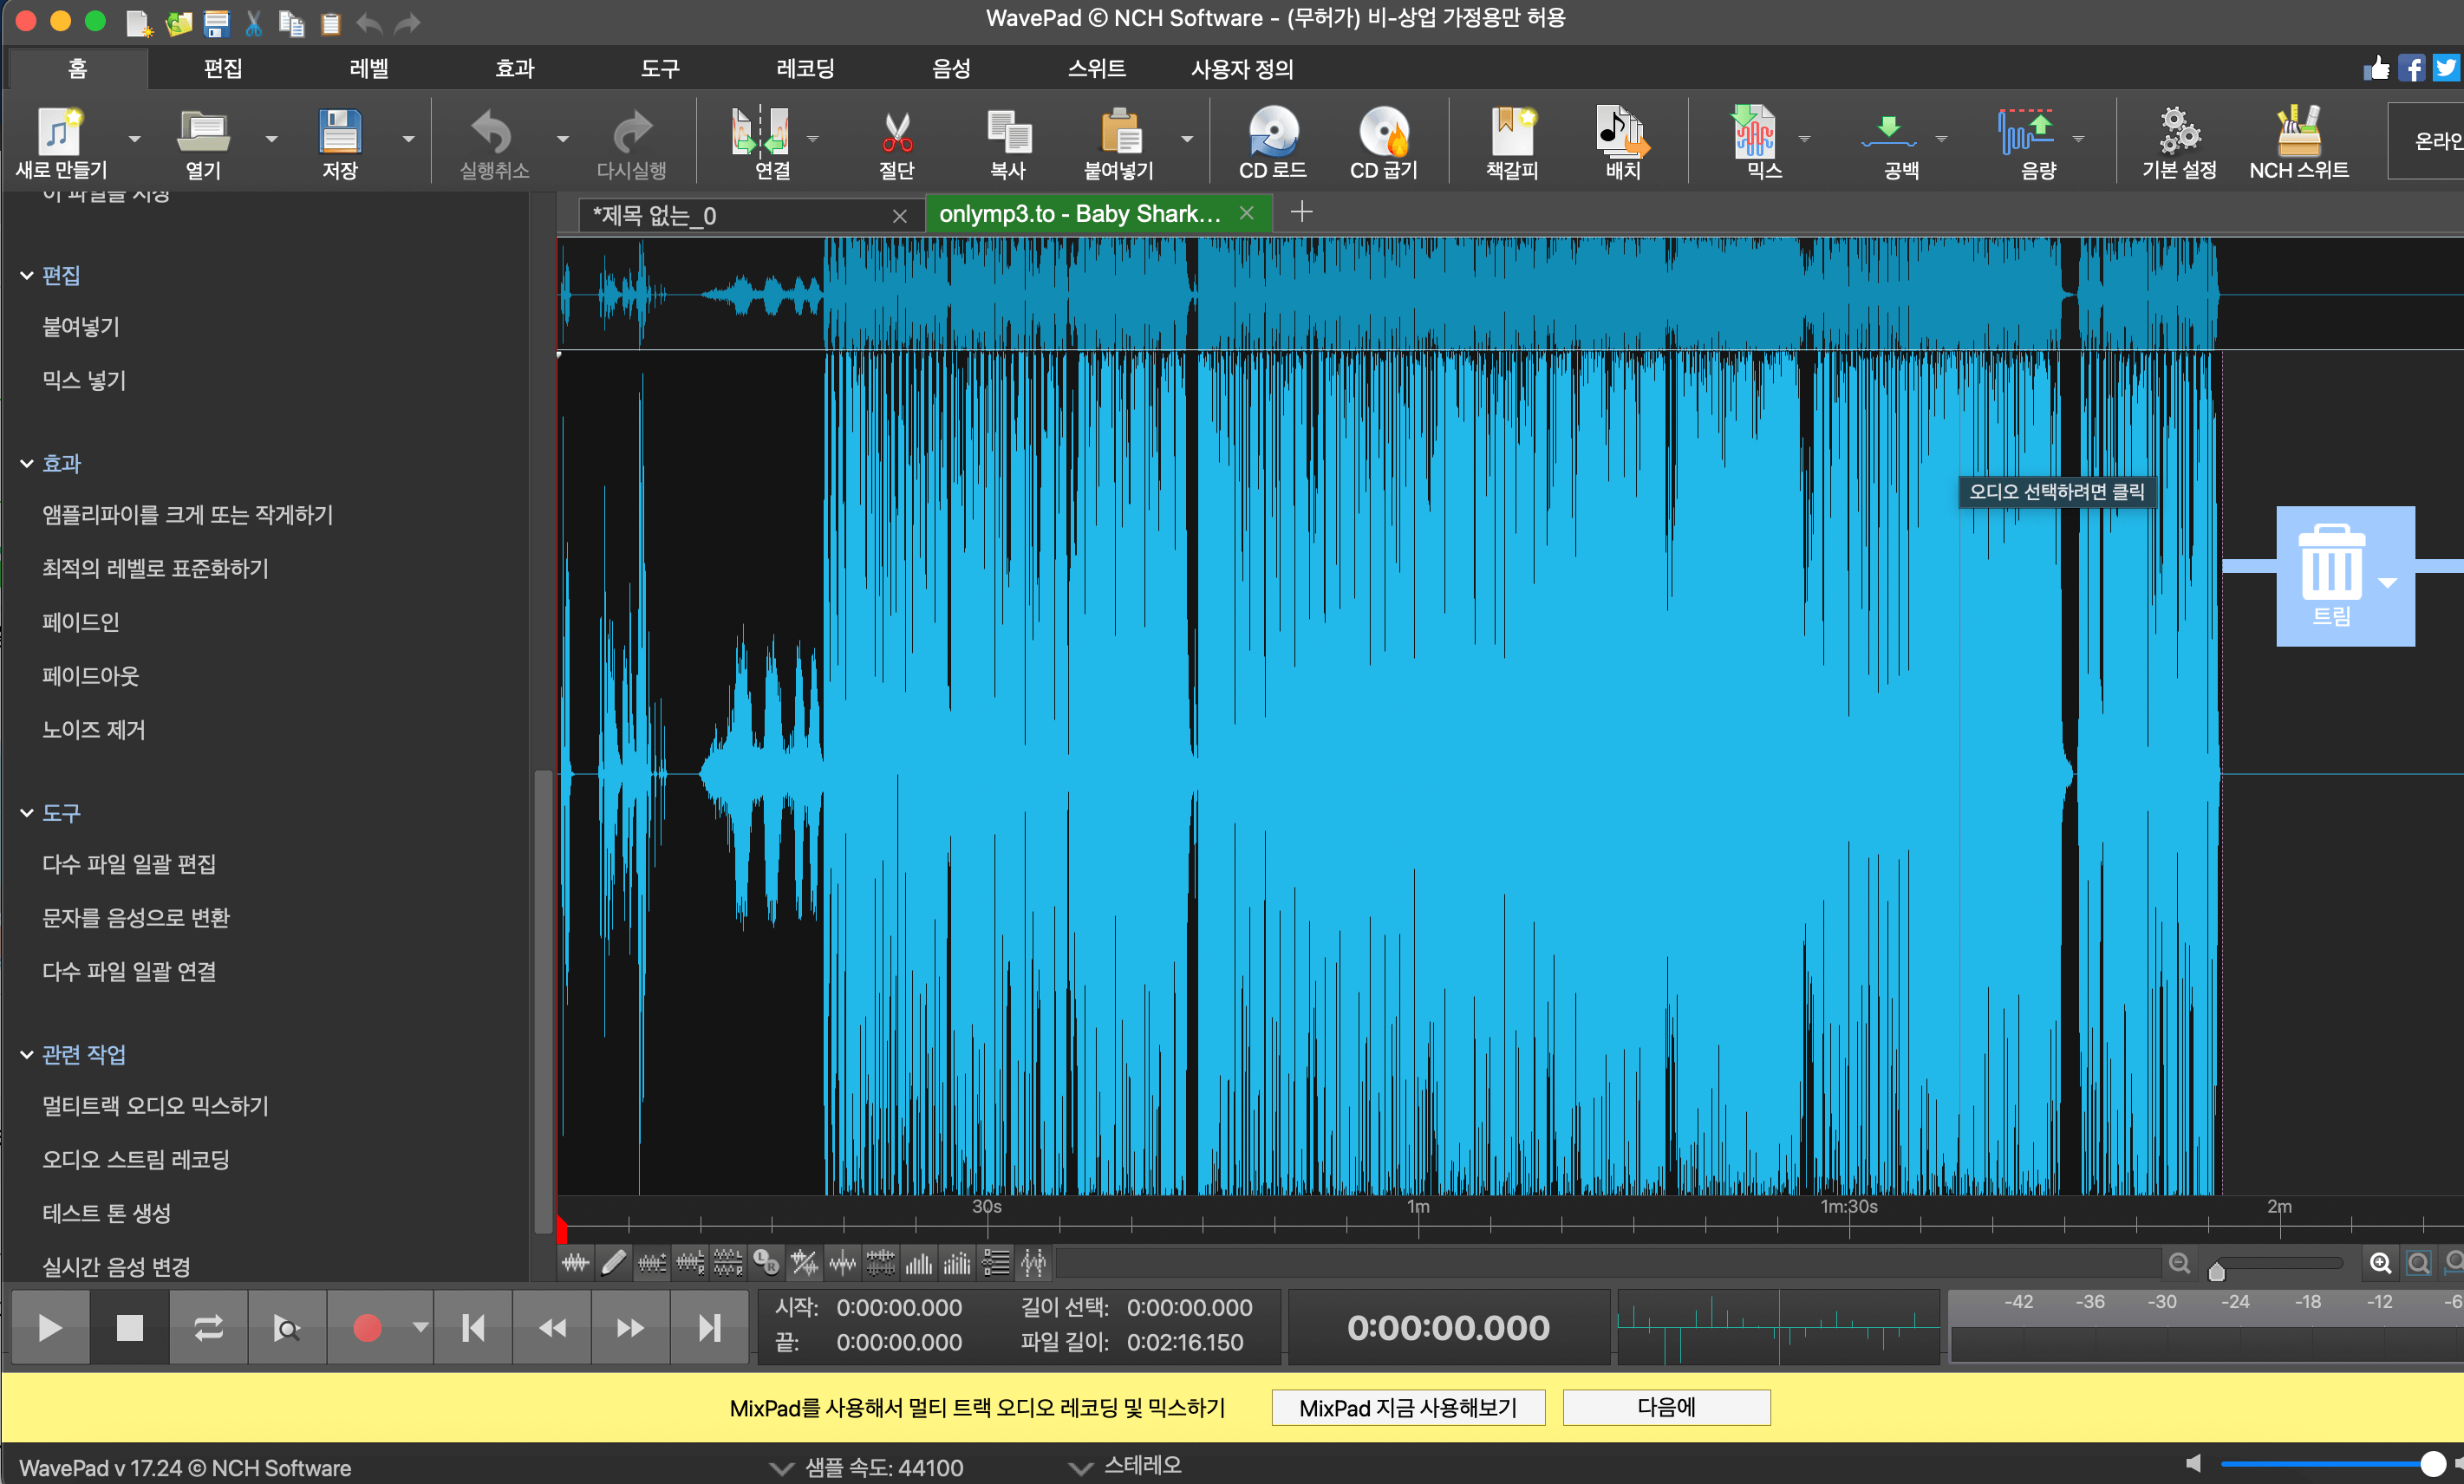This screenshot has width=2464, height=1484.
Task: Click the MixPad 지금 사용해보기 button
Action: coord(1407,1407)
